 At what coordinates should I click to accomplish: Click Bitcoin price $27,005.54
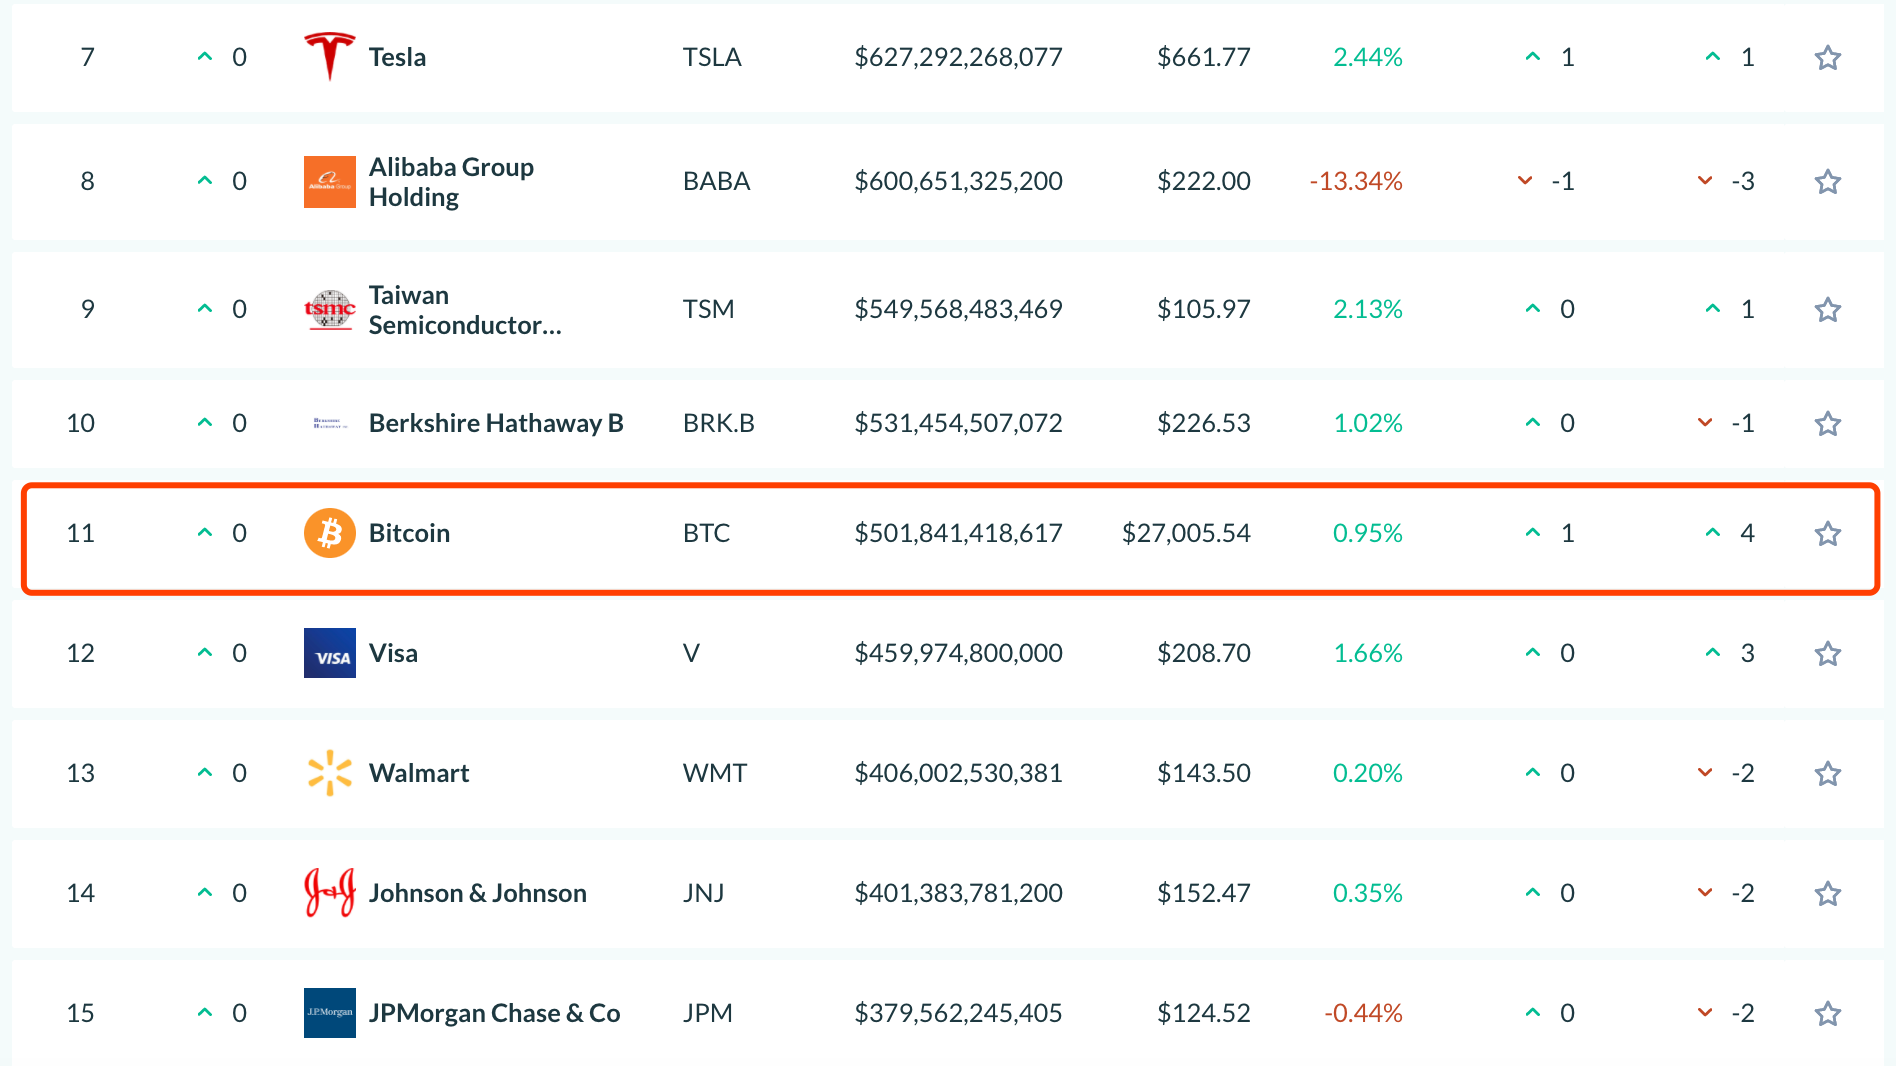[1186, 533]
